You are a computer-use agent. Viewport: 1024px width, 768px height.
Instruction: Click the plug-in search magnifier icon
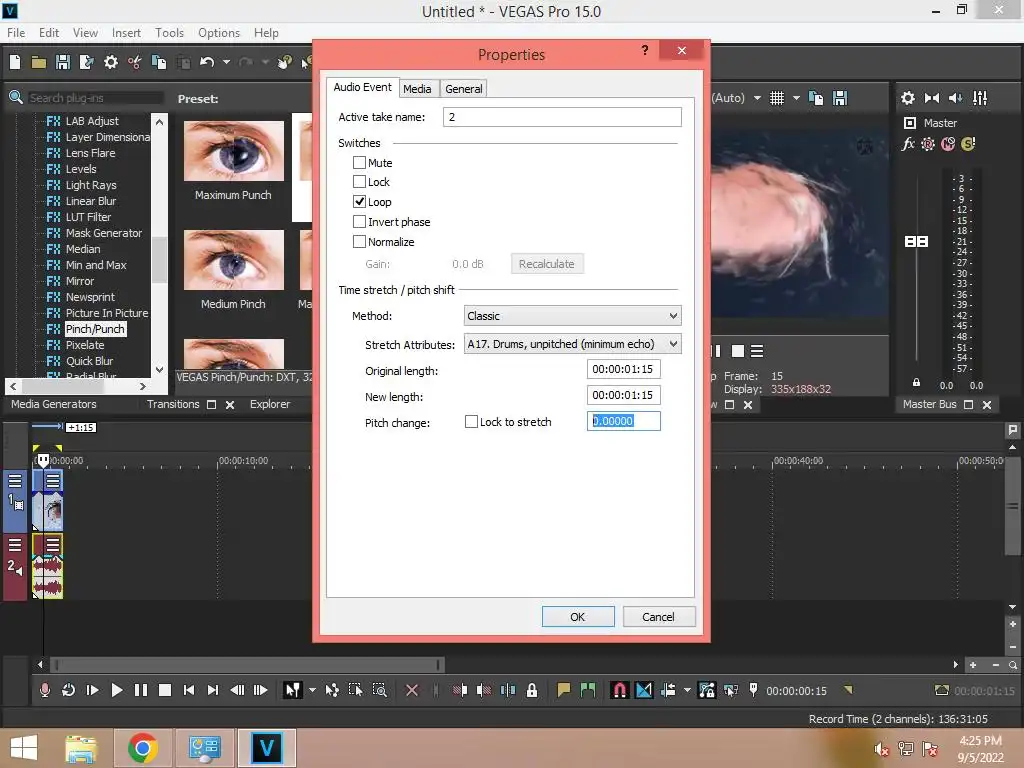[16, 97]
